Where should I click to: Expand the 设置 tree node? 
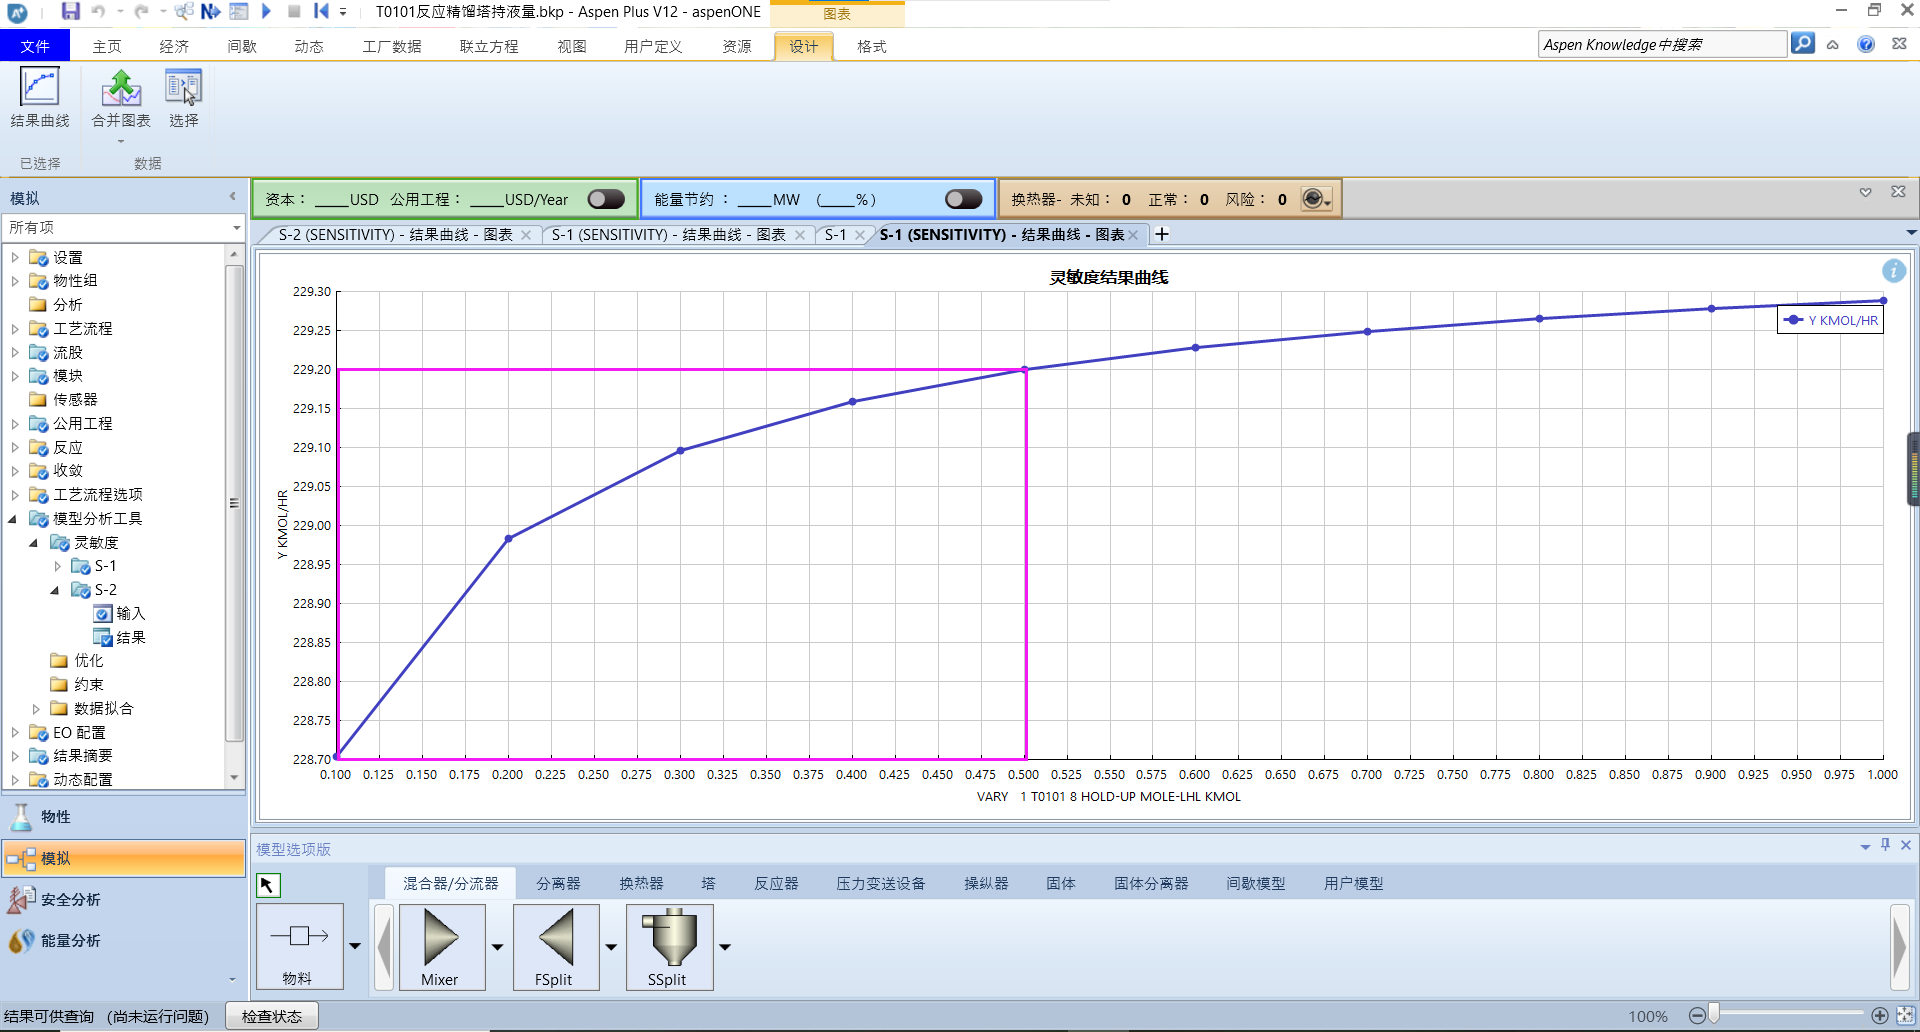pos(15,257)
